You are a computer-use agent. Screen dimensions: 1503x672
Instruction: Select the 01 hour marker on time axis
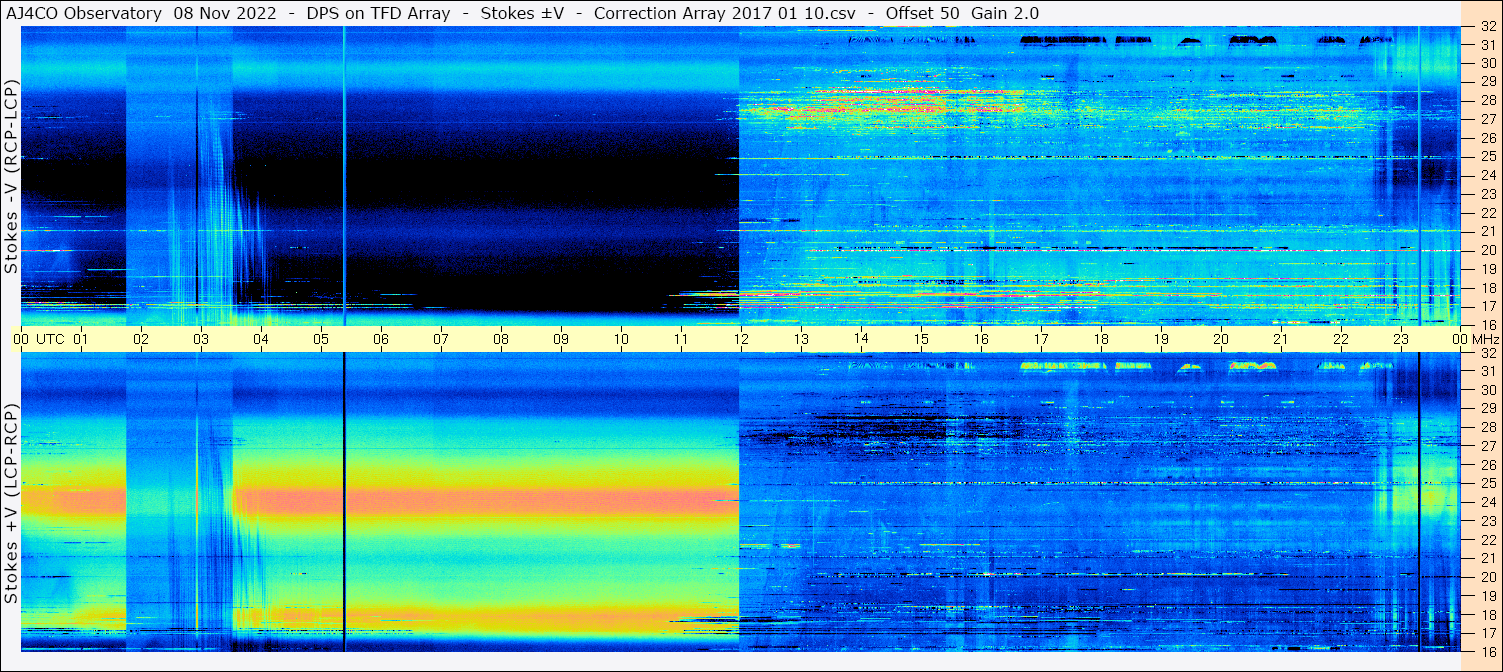(81, 339)
